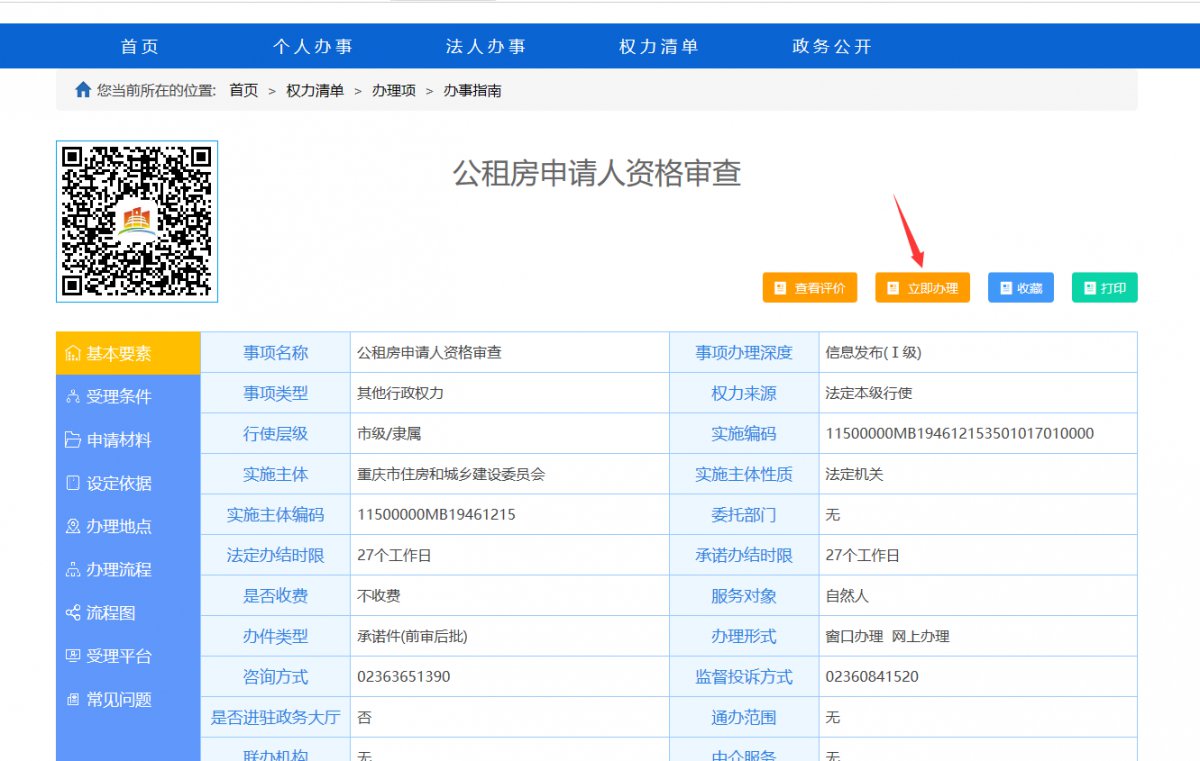Click the QR code image
Screen dimensions: 1200x761
point(137,222)
